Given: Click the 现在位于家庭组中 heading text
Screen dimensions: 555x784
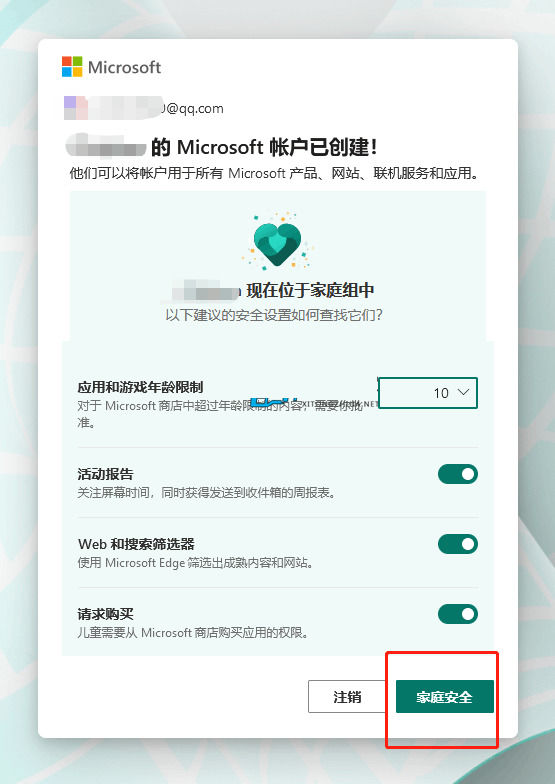Looking at the screenshot, I should 310,290.
